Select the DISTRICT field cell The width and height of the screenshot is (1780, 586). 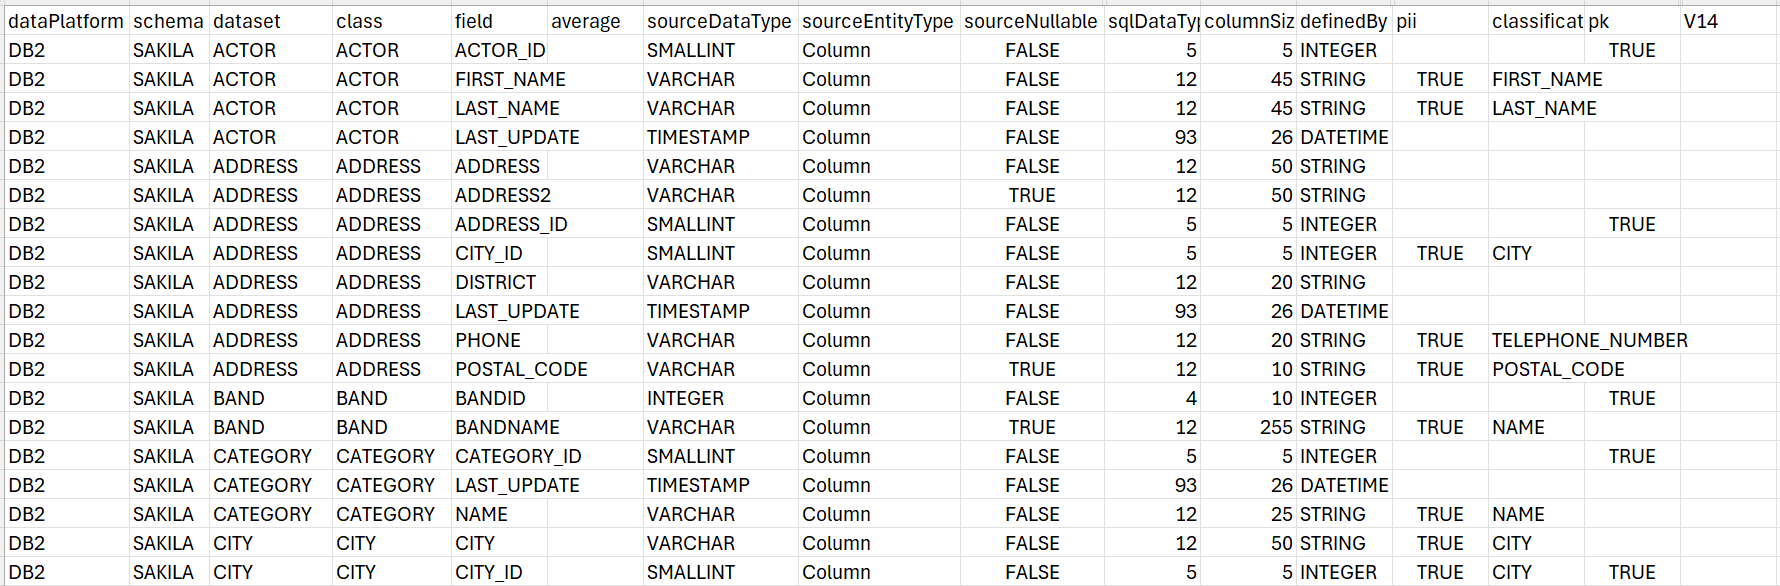tap(495, 282)
